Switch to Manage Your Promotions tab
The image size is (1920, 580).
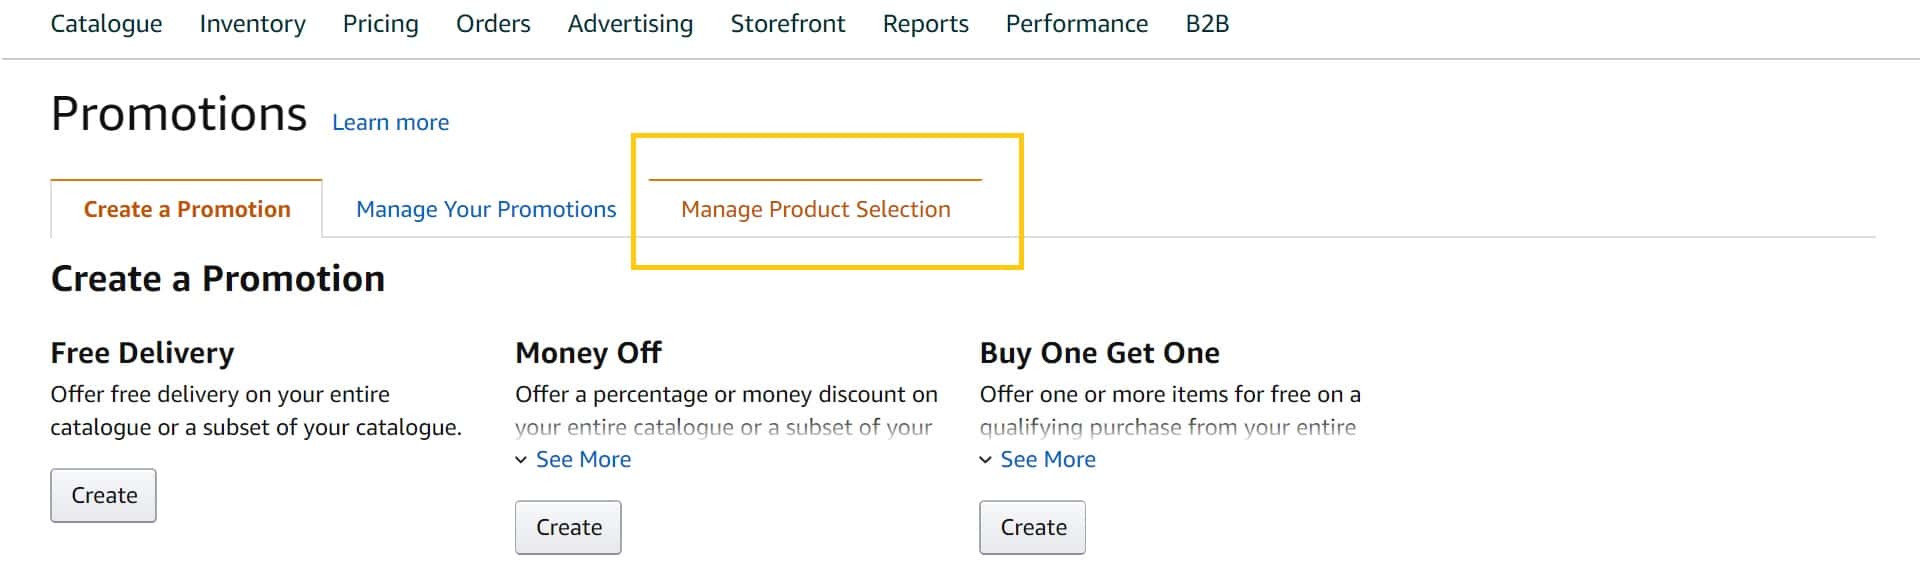(486, 209)
